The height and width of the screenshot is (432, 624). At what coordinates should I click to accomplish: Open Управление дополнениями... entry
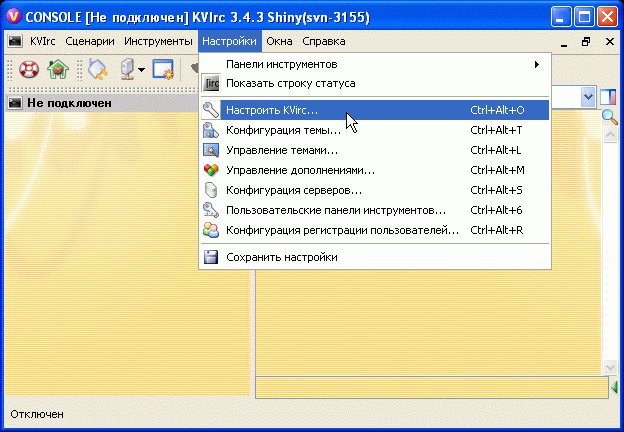click(375, 170)
